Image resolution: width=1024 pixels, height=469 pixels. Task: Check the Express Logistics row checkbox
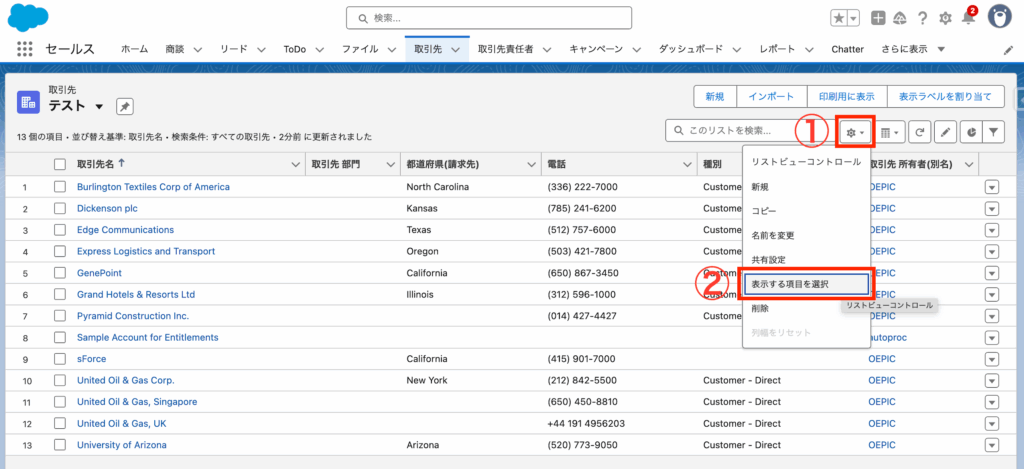(x=60, y=251)
